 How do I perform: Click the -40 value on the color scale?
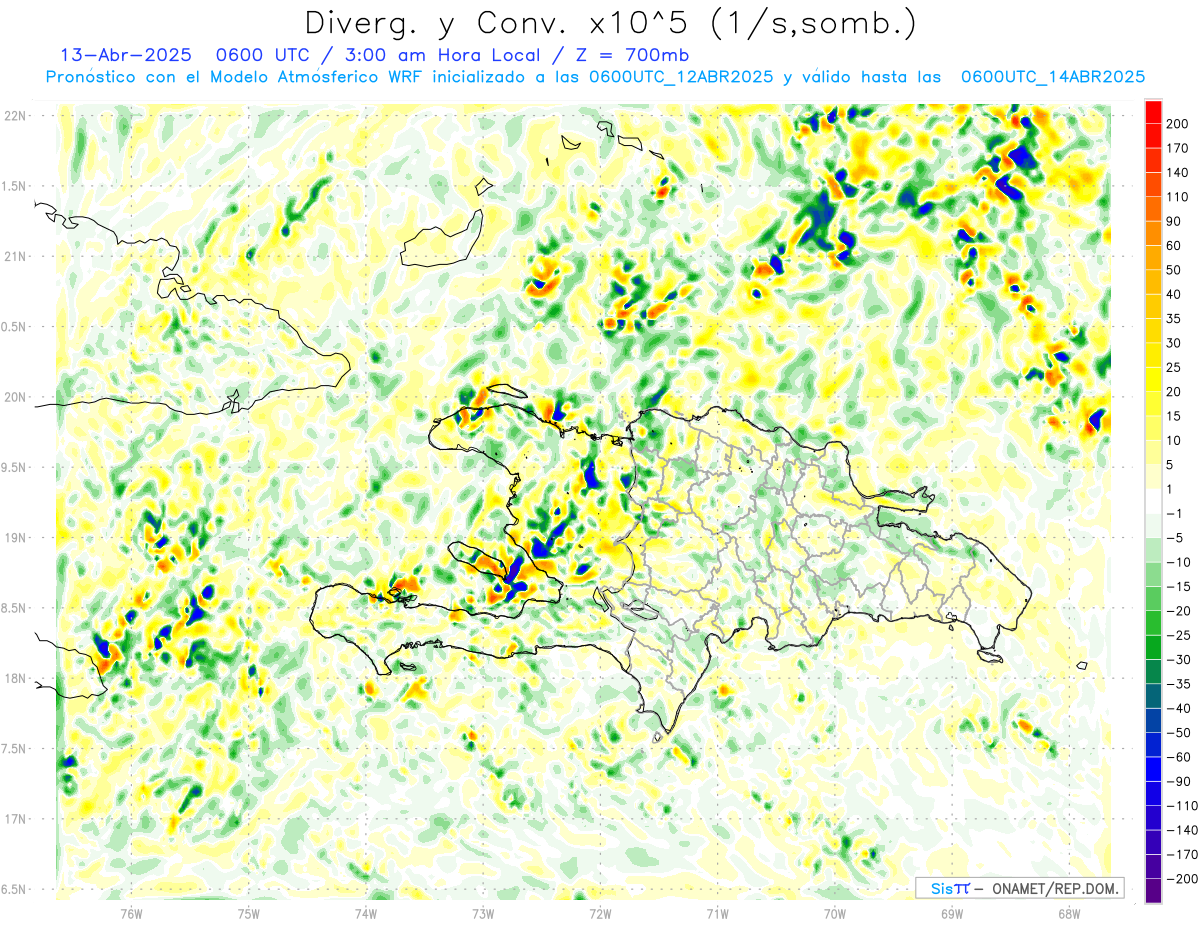coord(1181,708)
